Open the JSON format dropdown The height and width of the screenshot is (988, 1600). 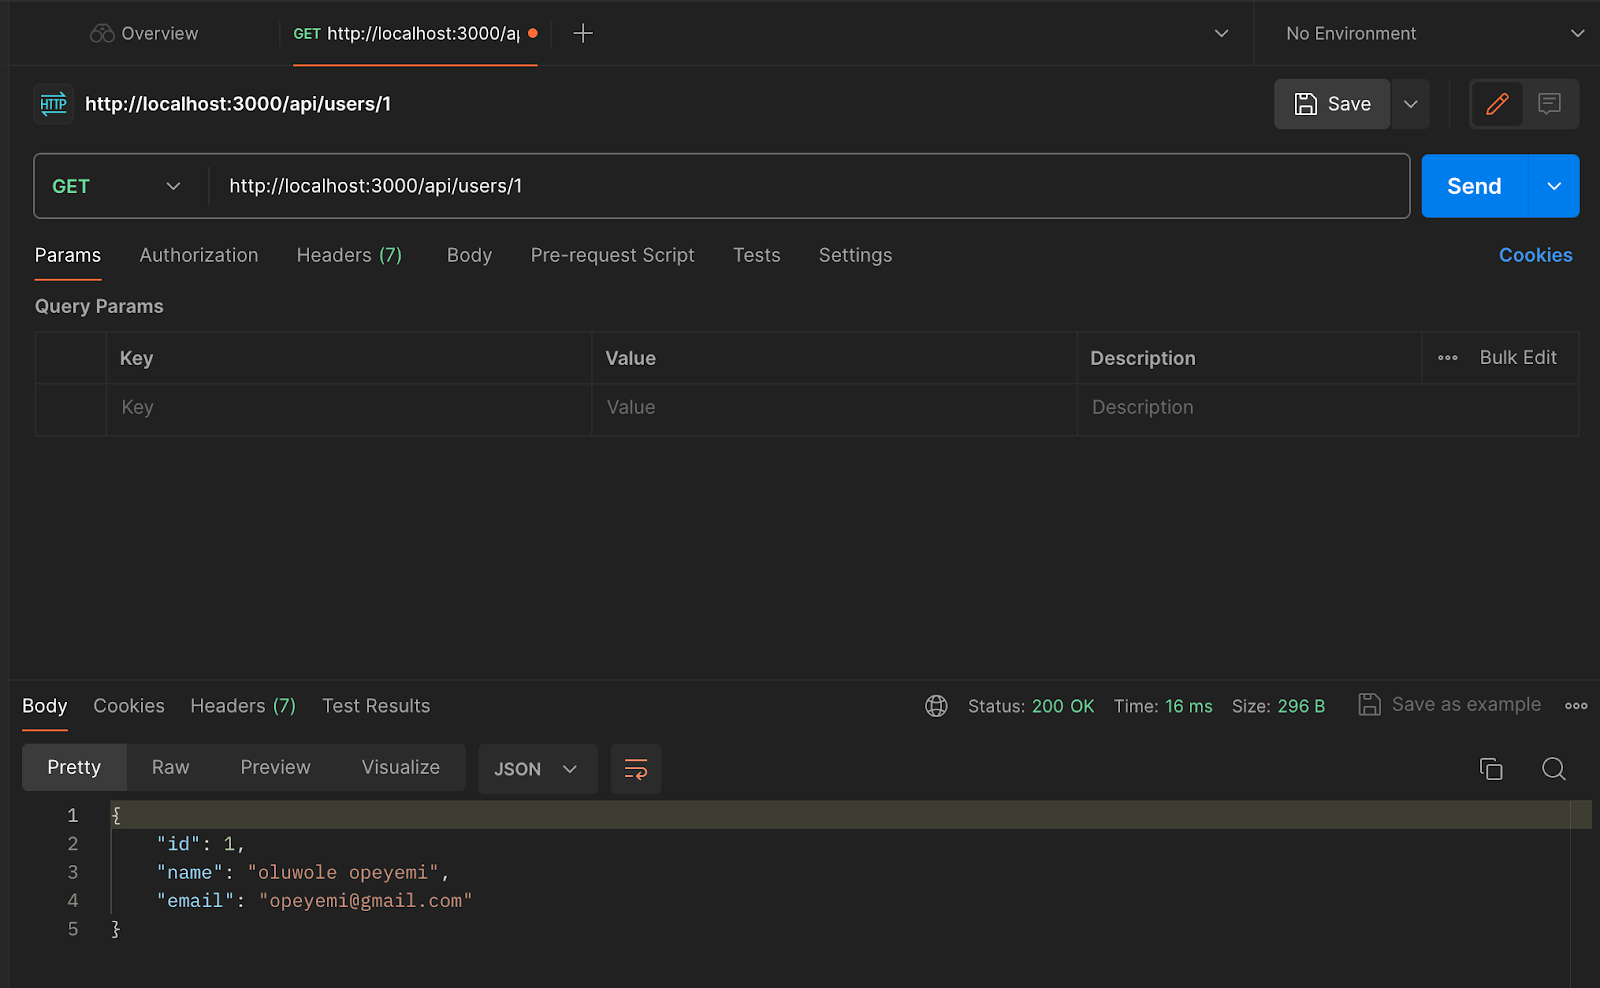(538, 769)
